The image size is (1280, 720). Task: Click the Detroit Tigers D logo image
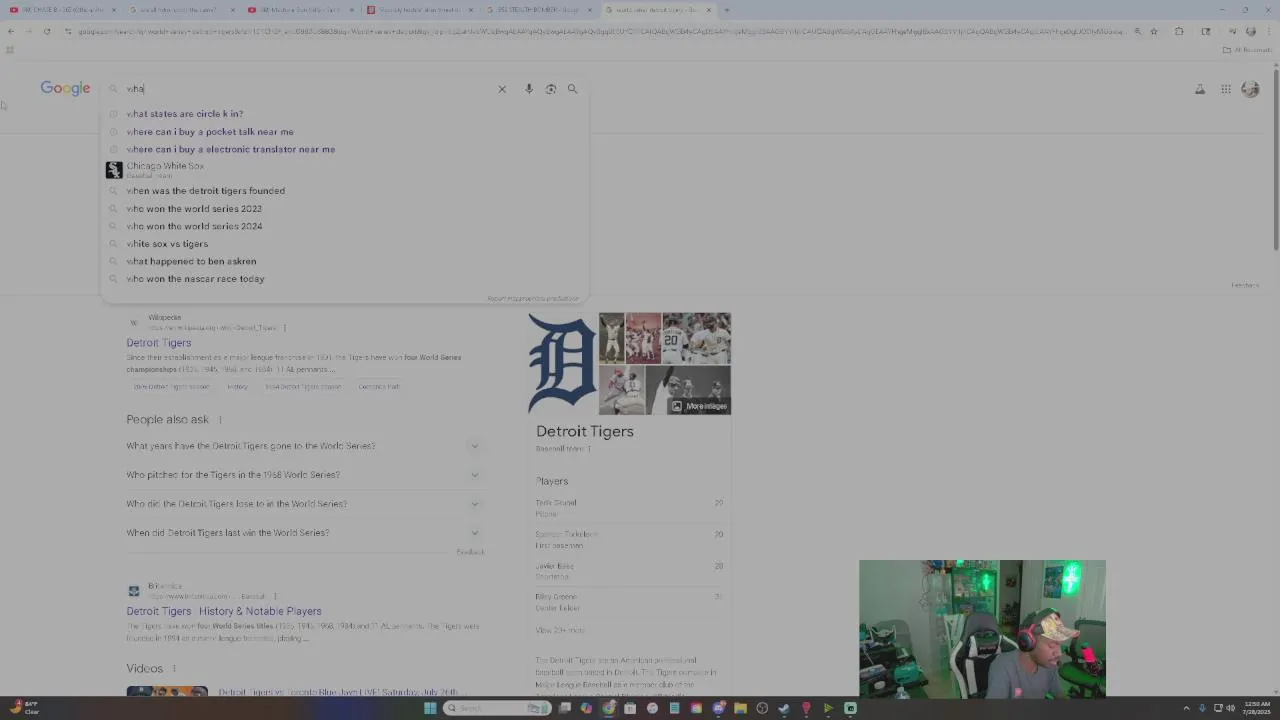click(x=562, y=363)
